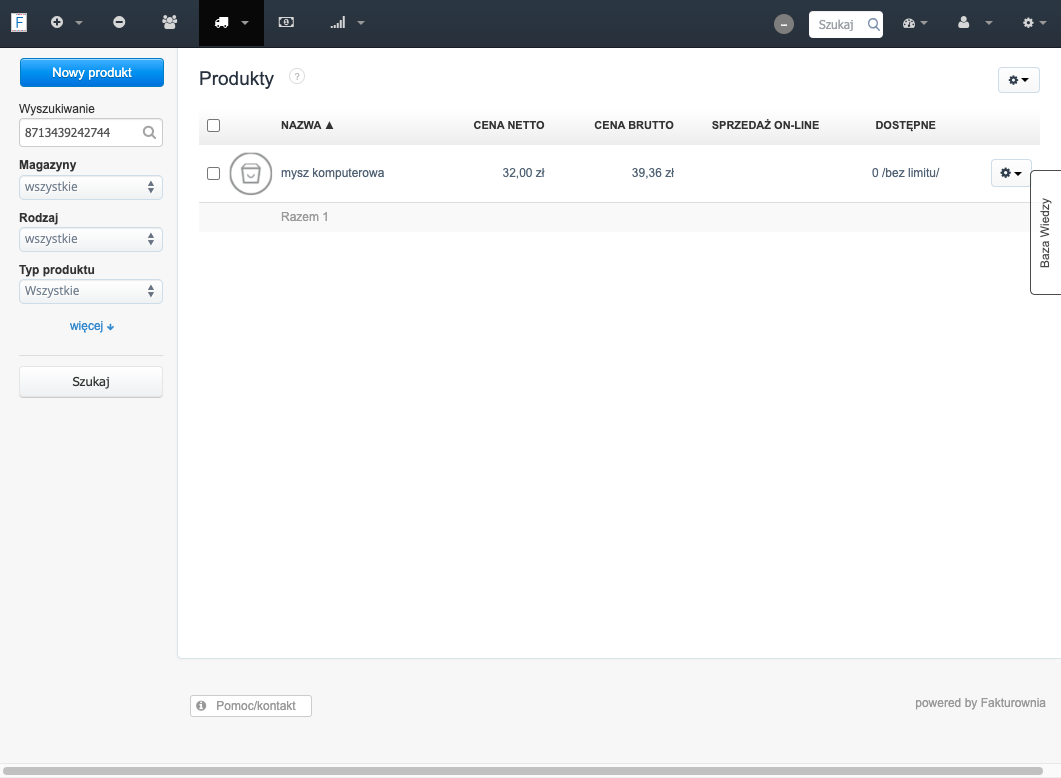Image resolution: width=1061 pixels, height=778 pixels.
Task: Open the payments banknote icon
Action: click(286, 22)
